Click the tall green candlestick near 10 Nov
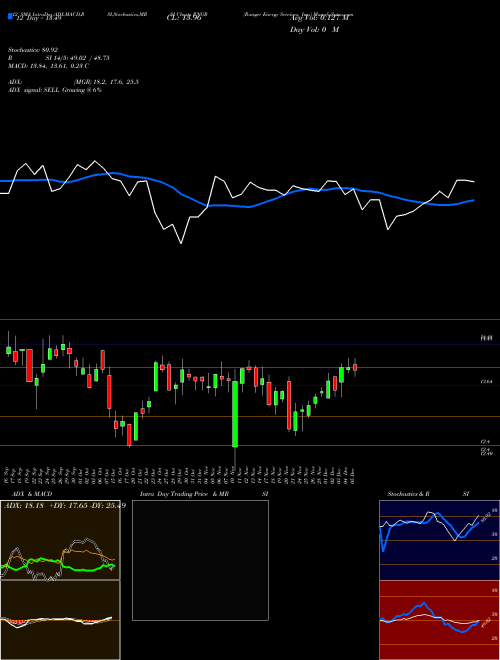 coord(235,414)
